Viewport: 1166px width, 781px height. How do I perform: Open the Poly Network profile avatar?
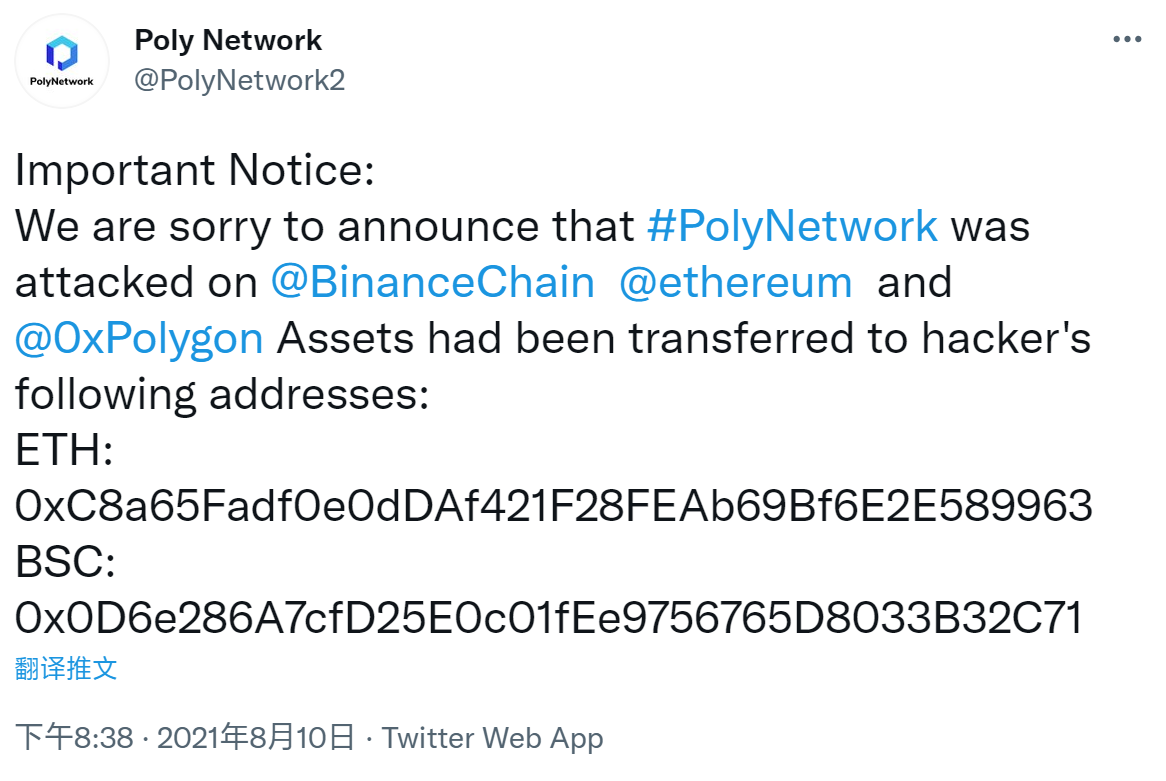(x=62, y=62)
